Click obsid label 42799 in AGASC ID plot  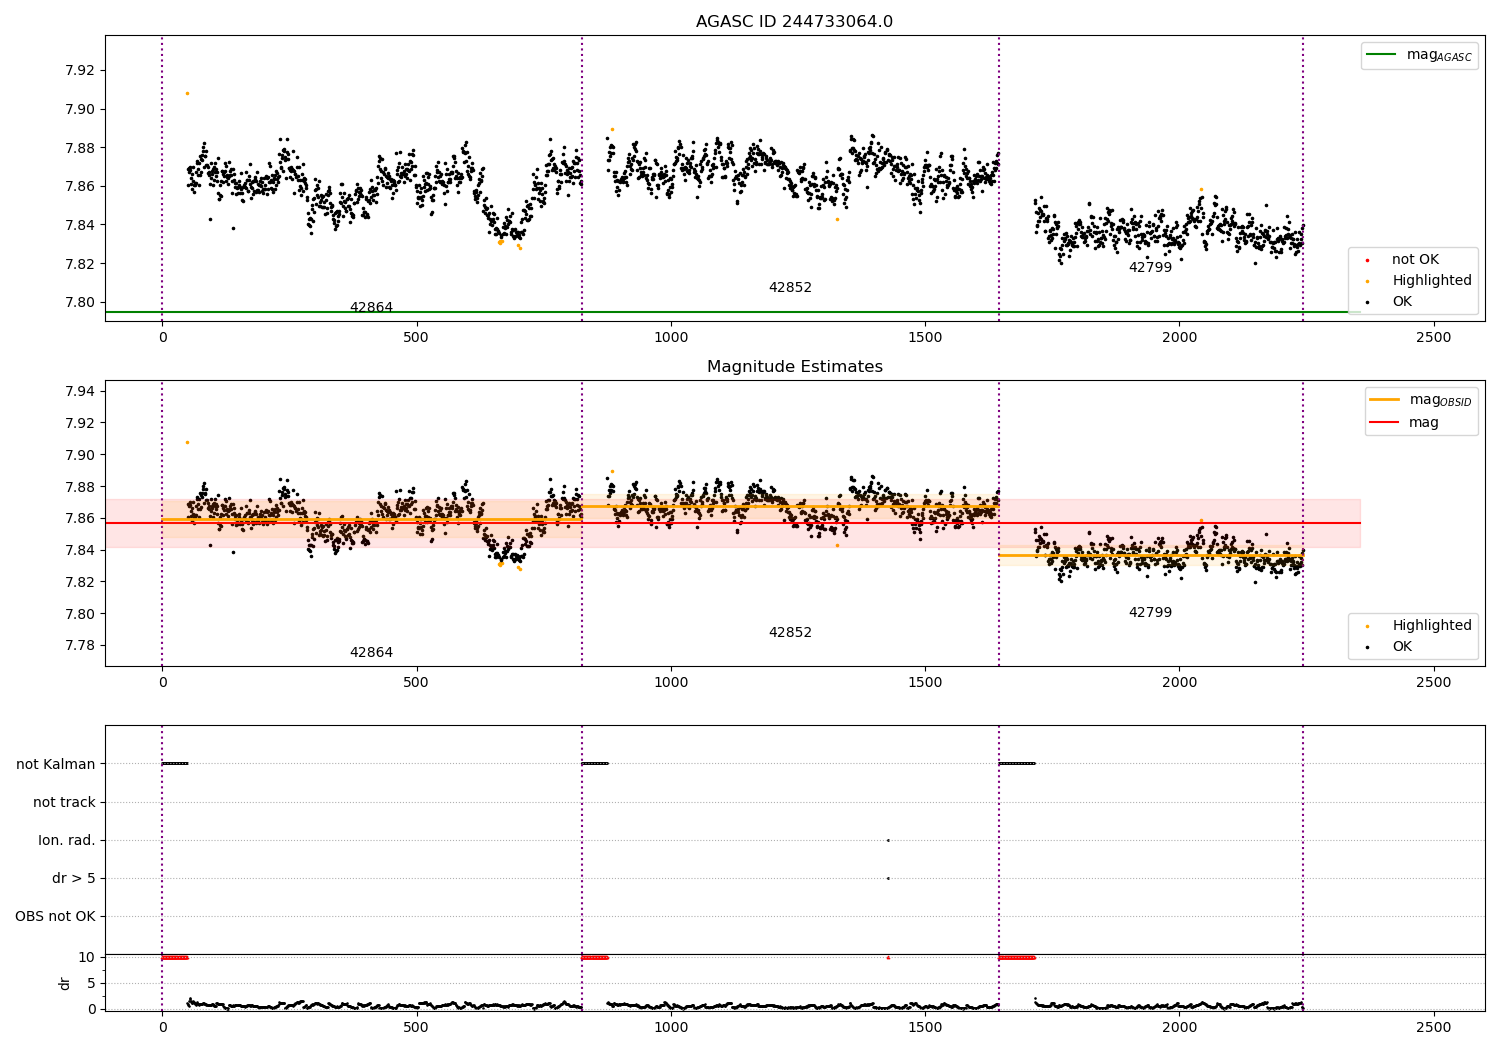1150,268
